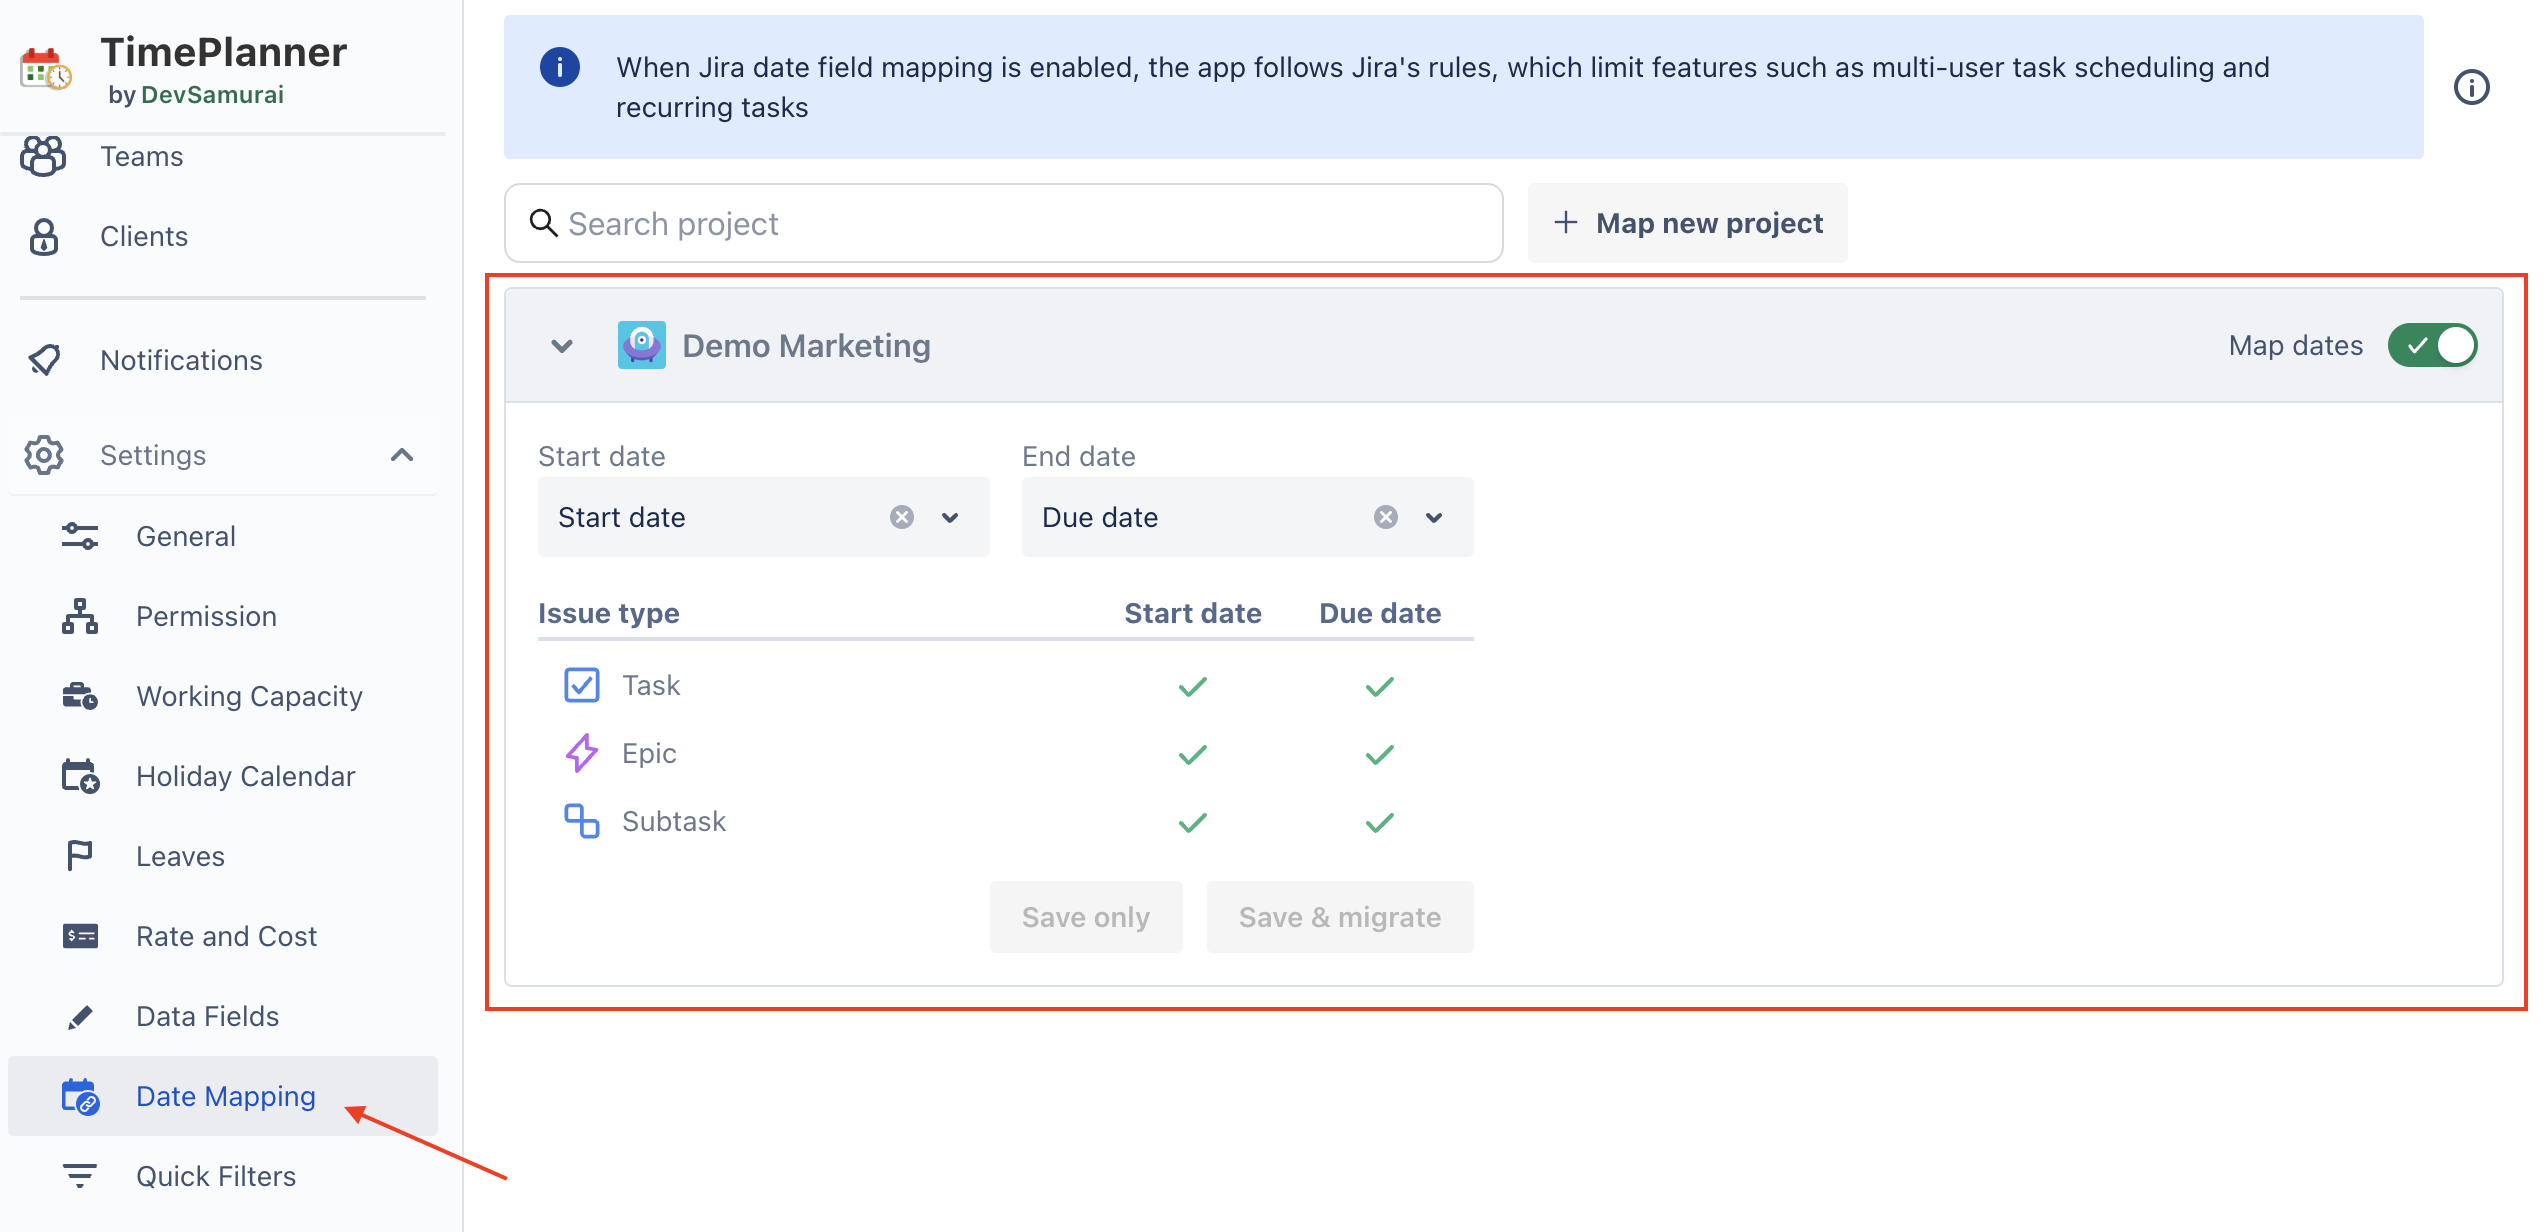Click the Subtask issue type icon
The height and width of the screenshot is (1232, 2544).
coord(582,821)
